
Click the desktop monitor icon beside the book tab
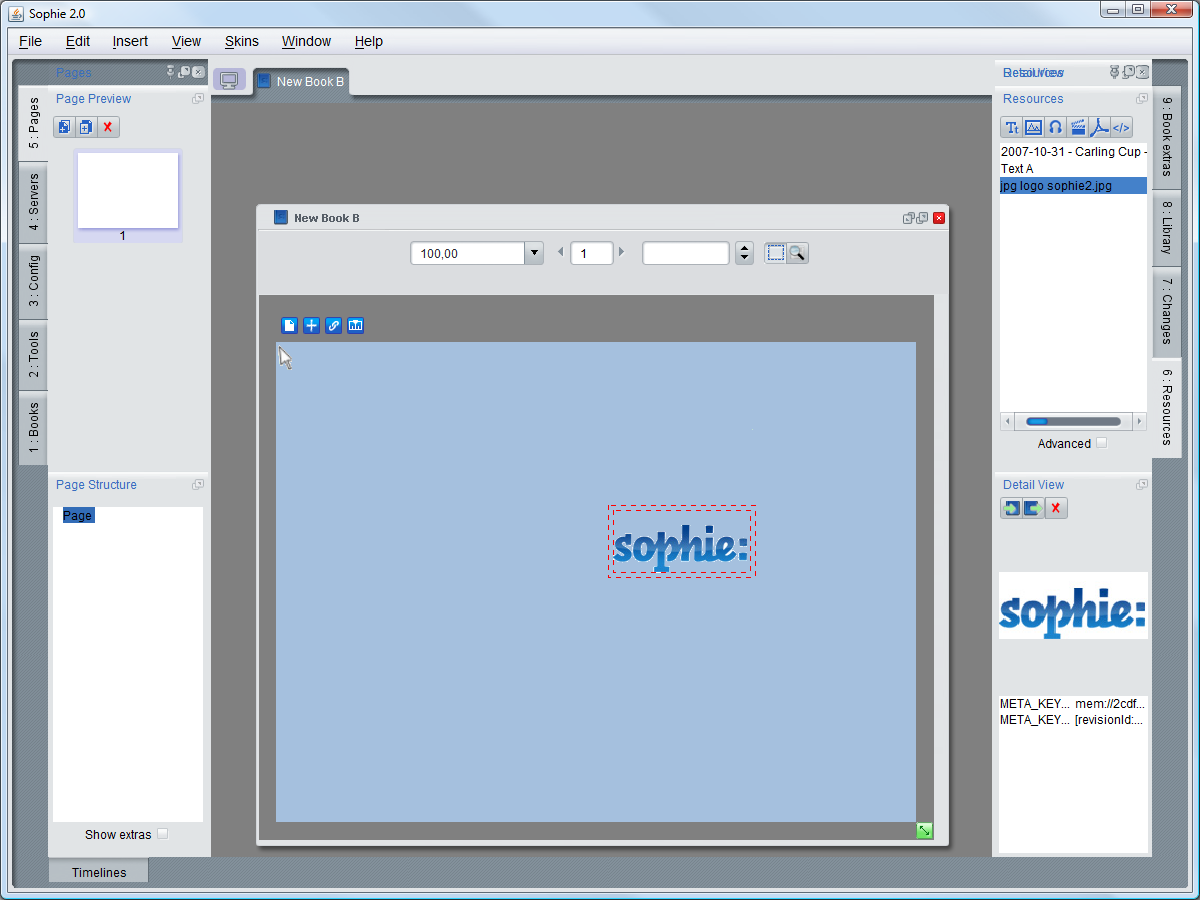coord(229,80)
